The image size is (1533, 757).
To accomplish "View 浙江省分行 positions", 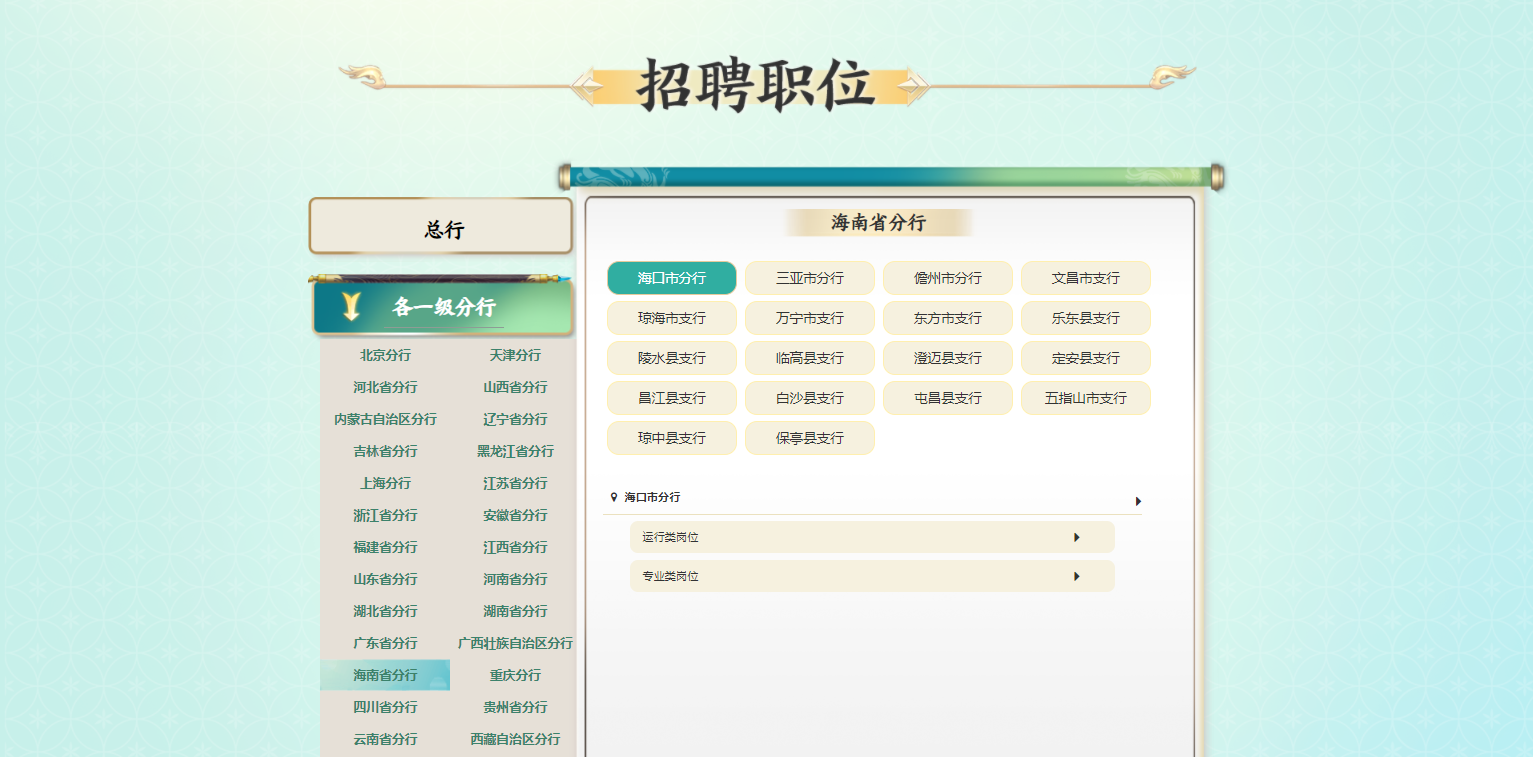I will [385, 515].
